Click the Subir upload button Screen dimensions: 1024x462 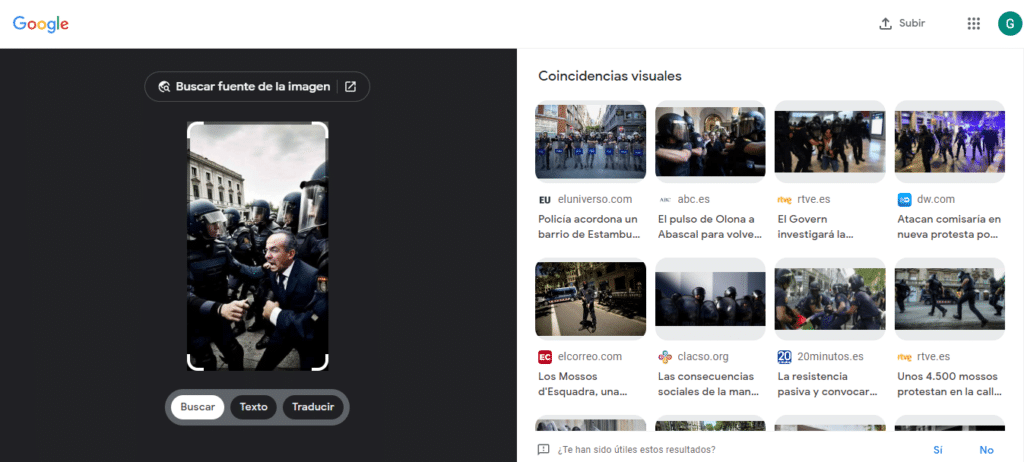[x=901, y=24]
